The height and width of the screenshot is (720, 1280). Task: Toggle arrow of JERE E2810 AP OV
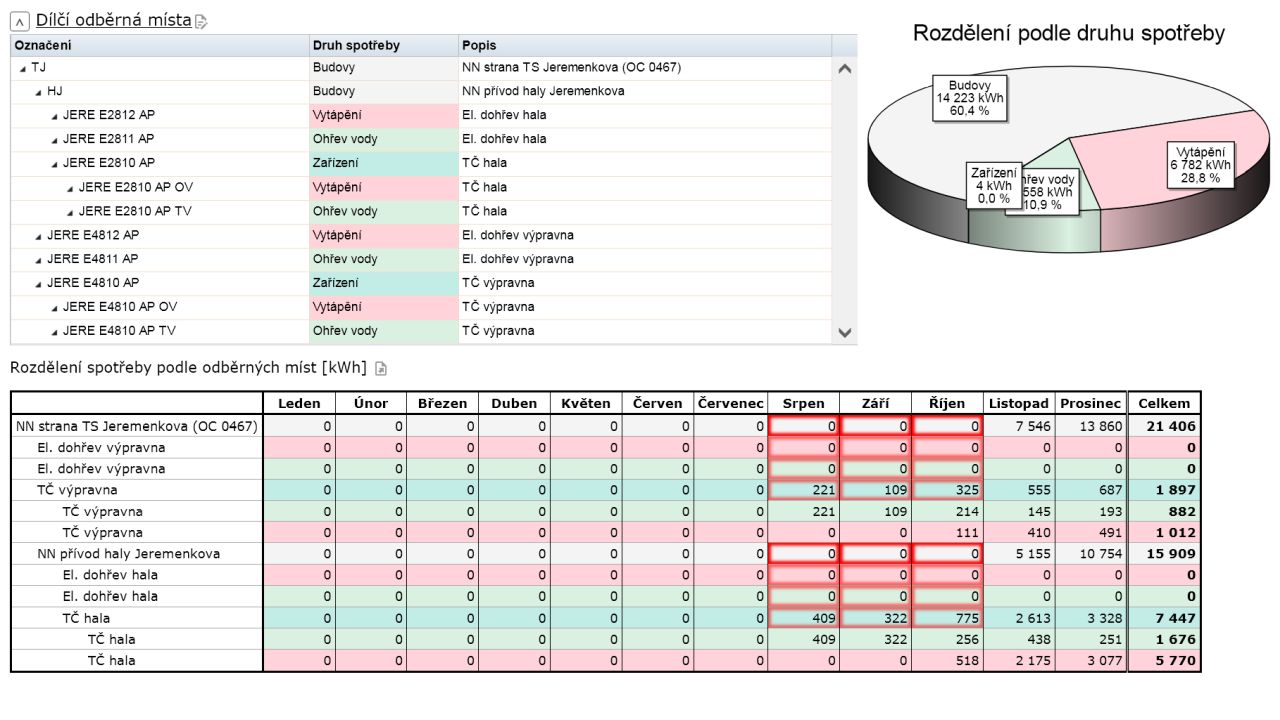[x=71, y=188]
